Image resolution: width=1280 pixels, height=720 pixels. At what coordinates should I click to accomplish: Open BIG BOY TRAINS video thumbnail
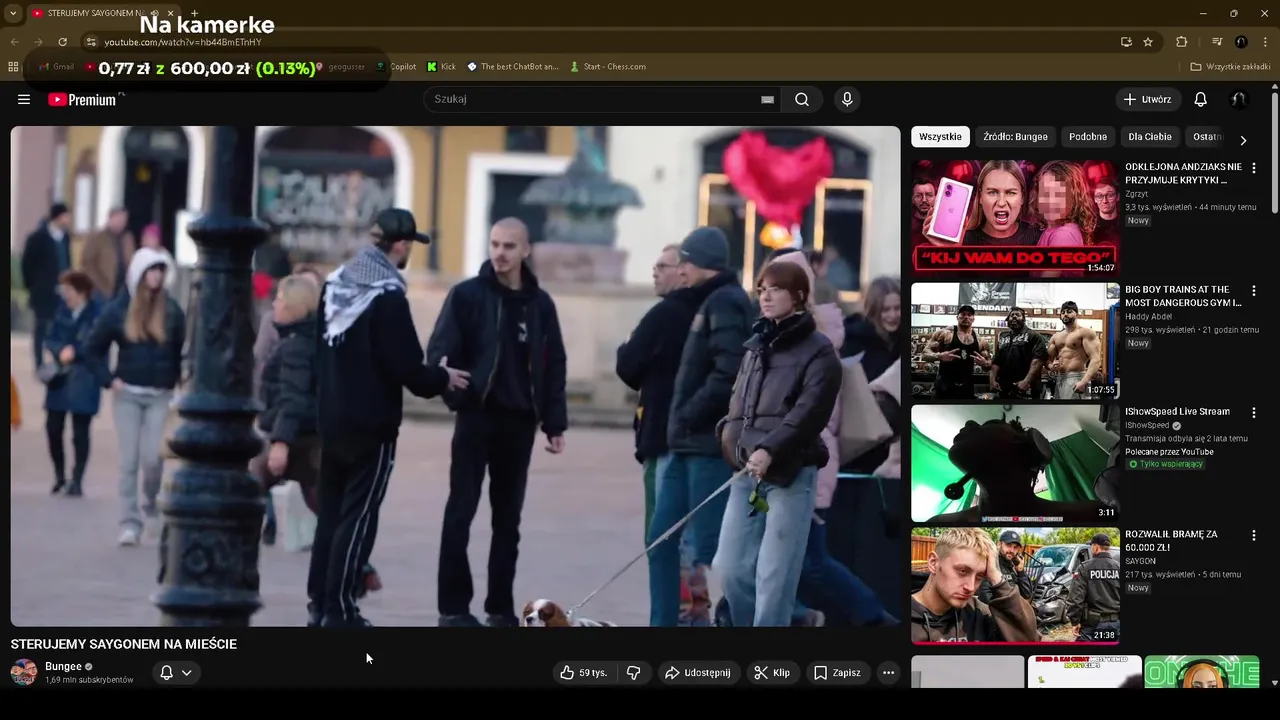tap(1014, 340)
